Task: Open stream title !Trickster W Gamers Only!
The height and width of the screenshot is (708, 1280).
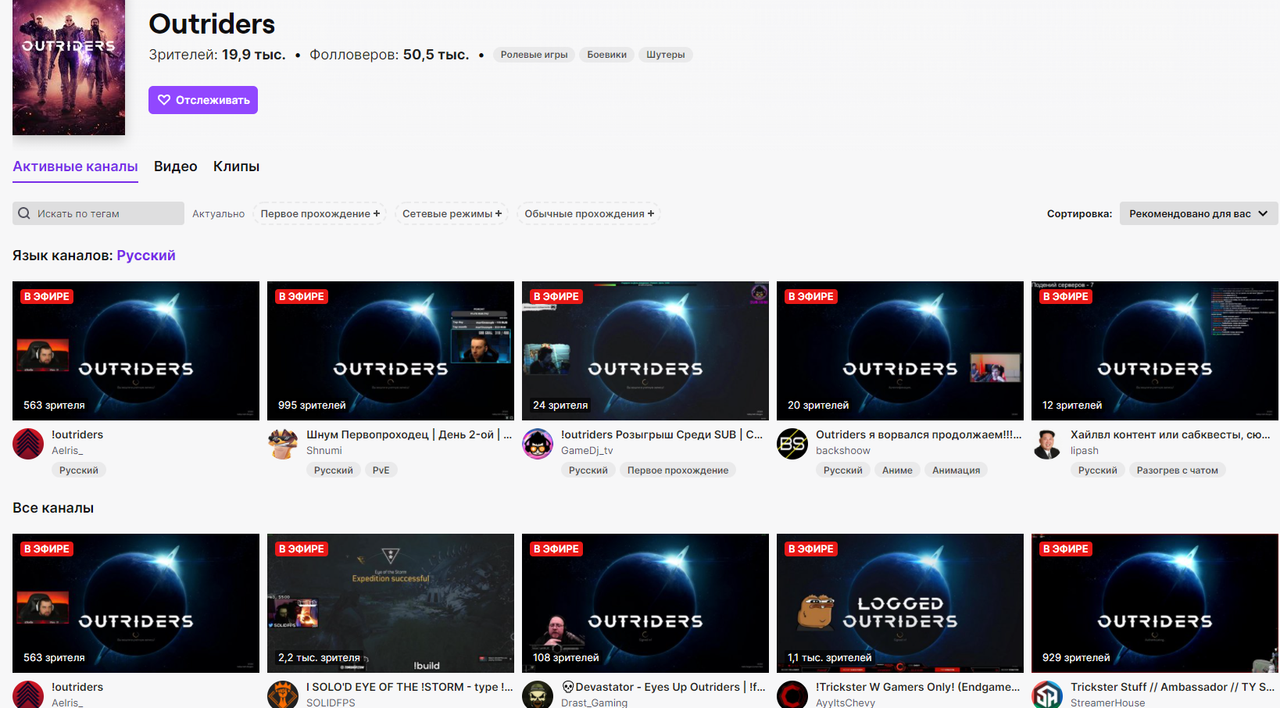Action: click(x=919, y=687)
